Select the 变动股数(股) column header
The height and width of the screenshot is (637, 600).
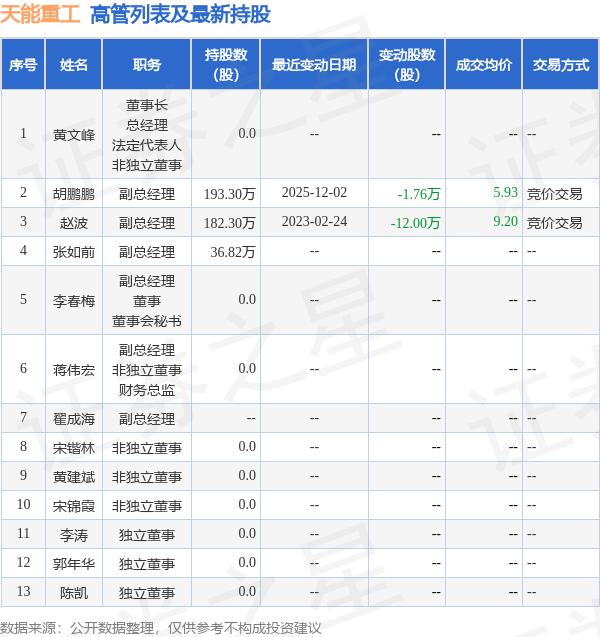tap(407, 65)
